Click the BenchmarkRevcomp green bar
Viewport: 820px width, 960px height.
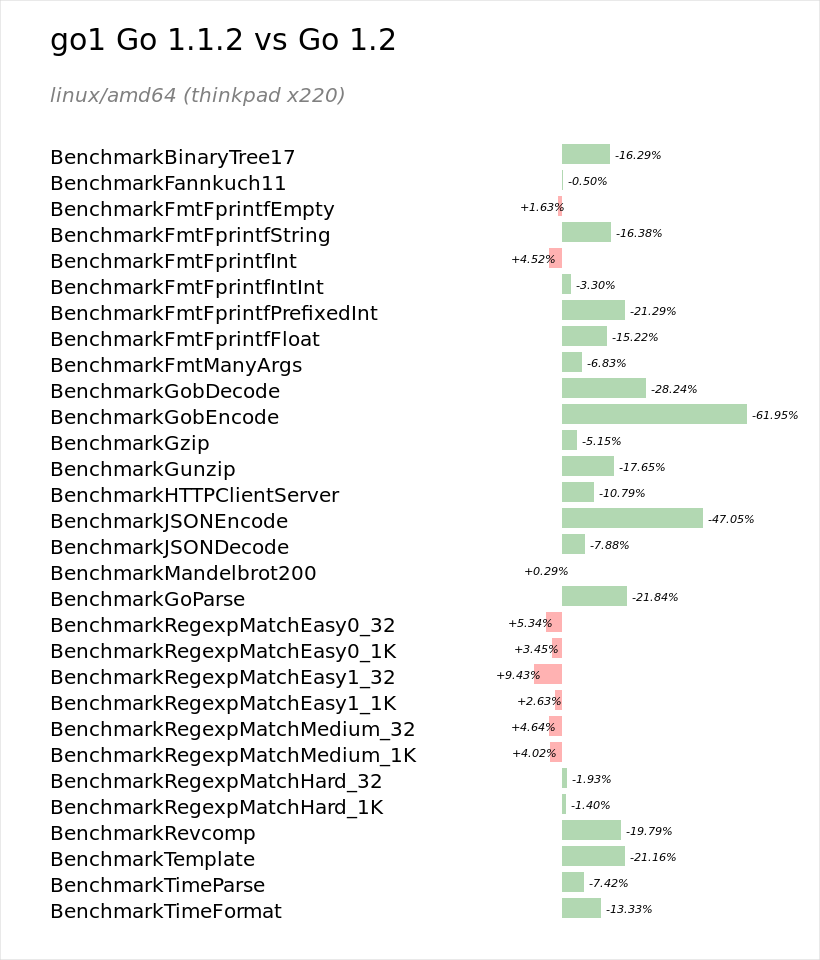[592, 830]
